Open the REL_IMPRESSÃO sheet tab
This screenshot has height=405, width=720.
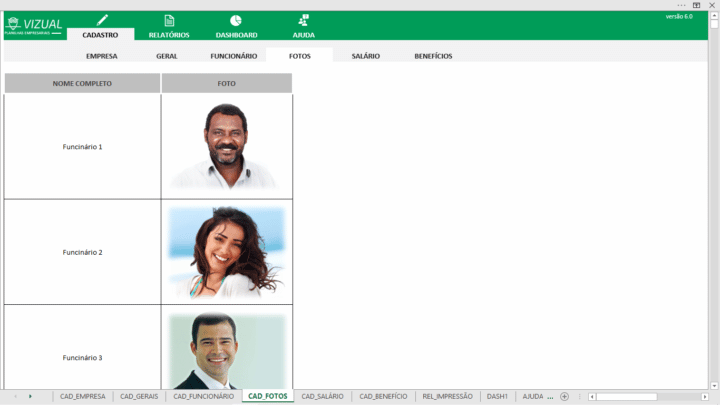click(x=447, y=396)
